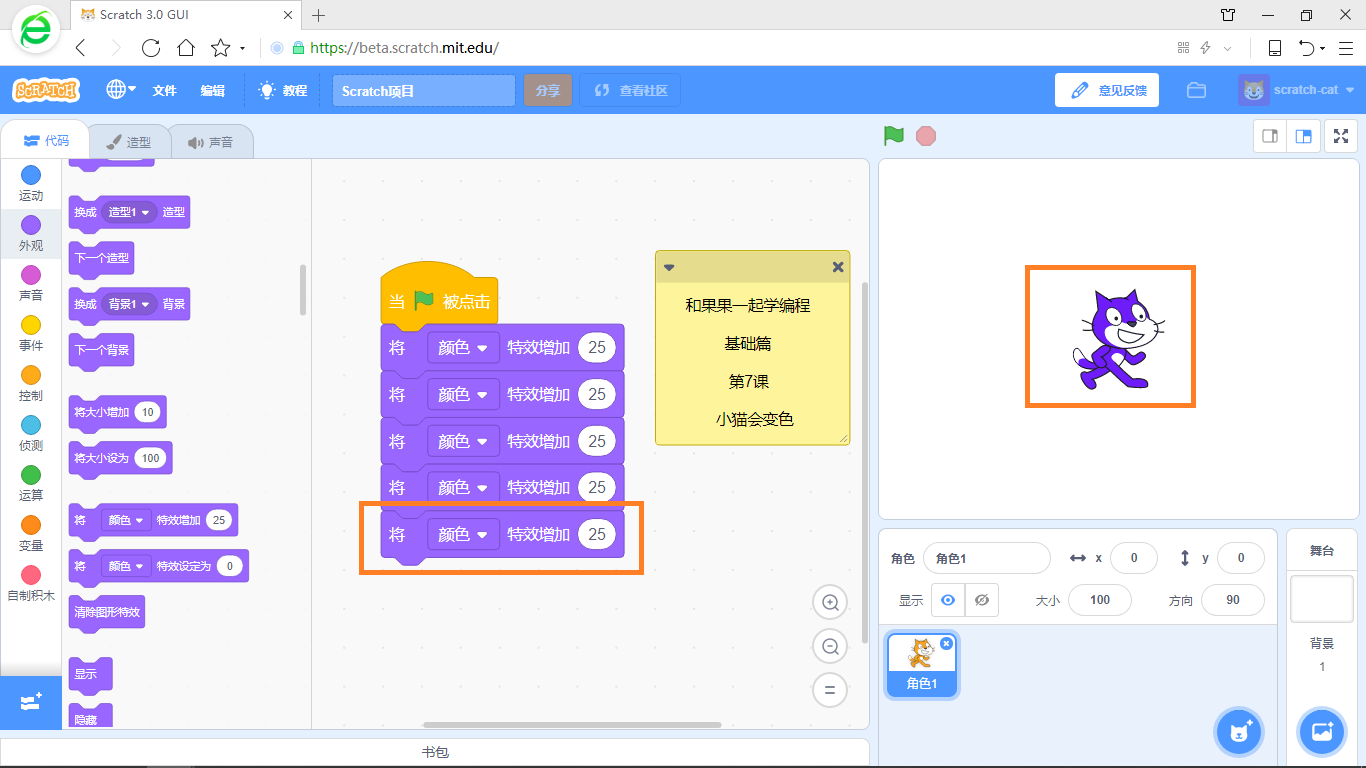The image size is (1366, 768).
Task: Click the Scratch项目 project name field
Action: [424, 91]
